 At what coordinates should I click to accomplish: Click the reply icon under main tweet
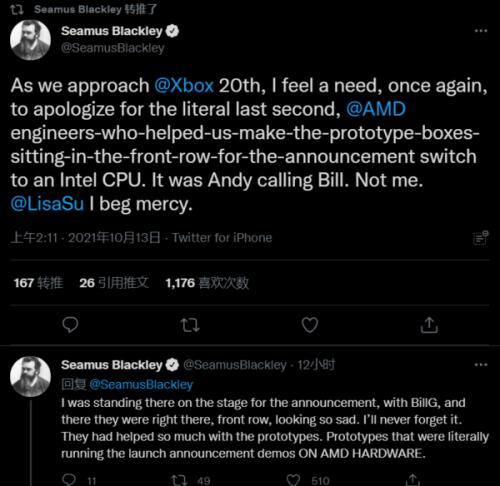[70, 325]
